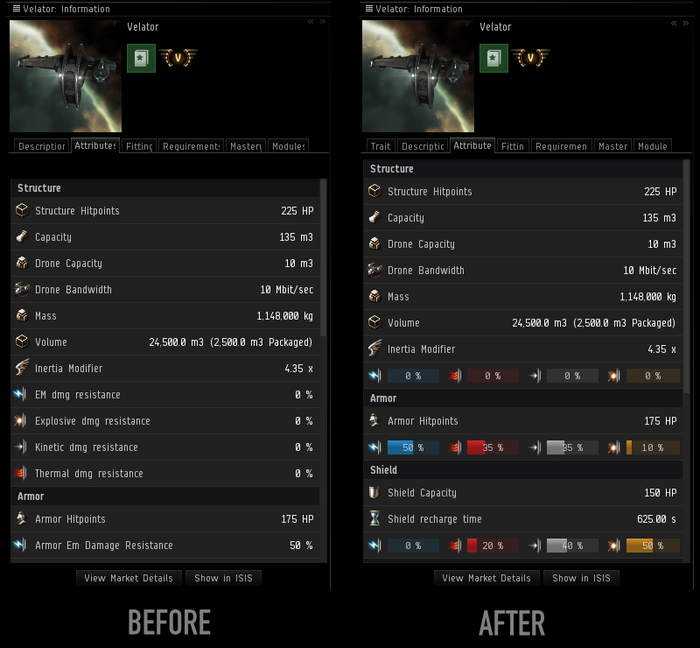Select the Mastery tab in right panel
Viewport: 700px width, 648px height.
pos(612,146)
